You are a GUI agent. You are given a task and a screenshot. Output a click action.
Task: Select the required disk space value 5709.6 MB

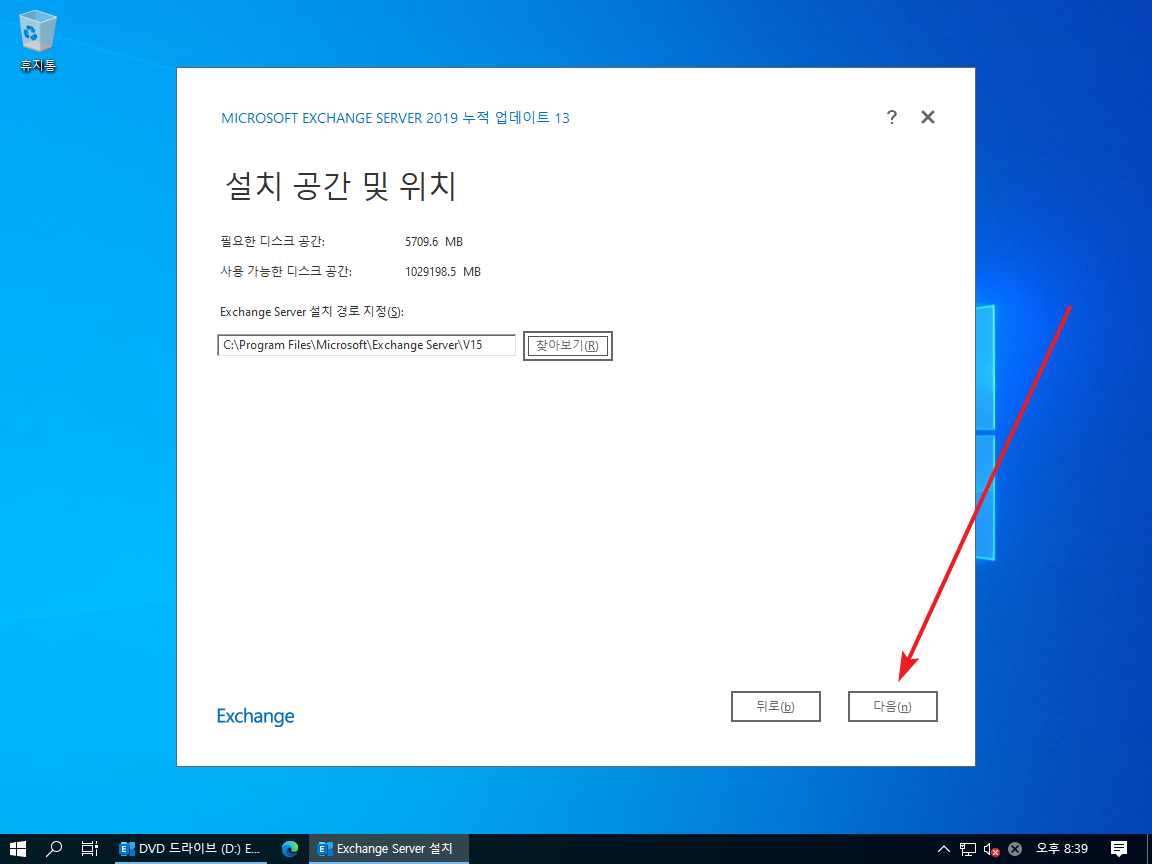(433, 242)
